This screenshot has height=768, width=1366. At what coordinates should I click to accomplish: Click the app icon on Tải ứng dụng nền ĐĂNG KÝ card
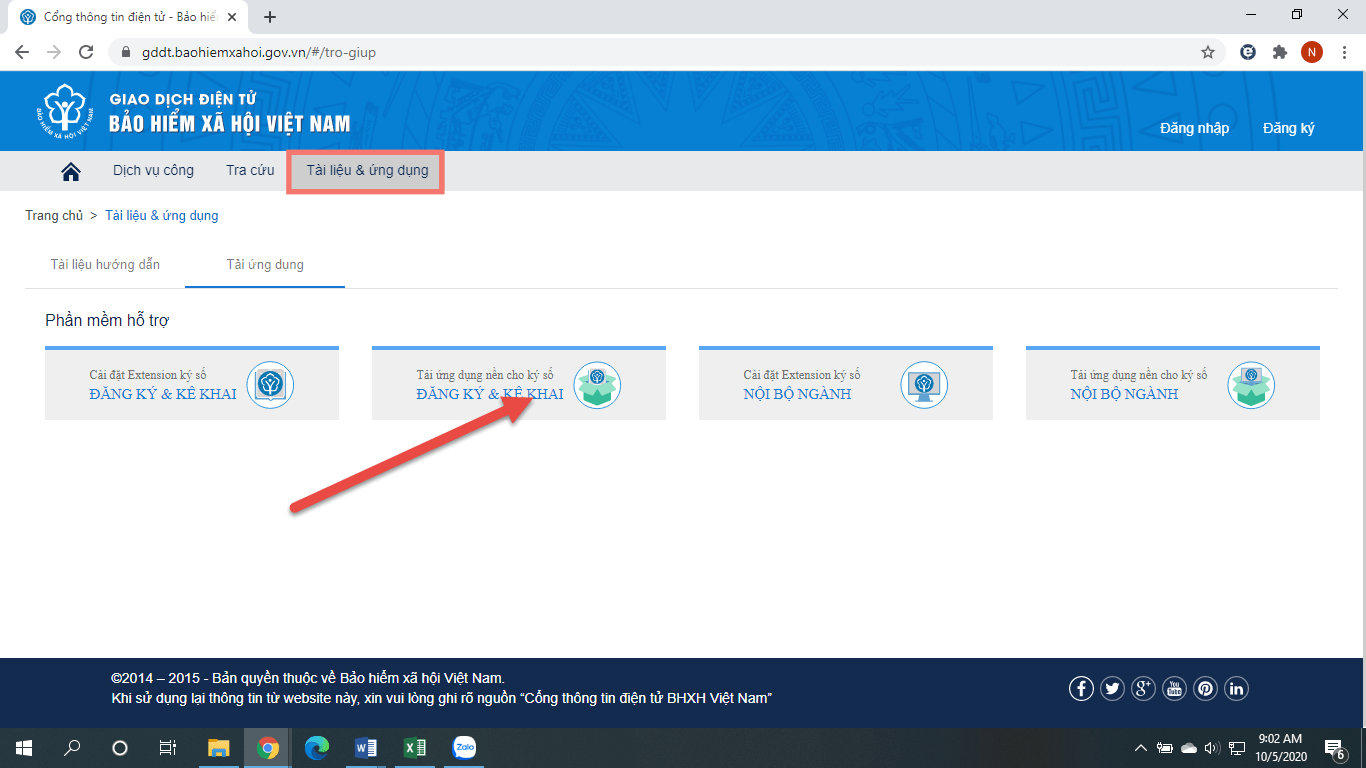597,385
